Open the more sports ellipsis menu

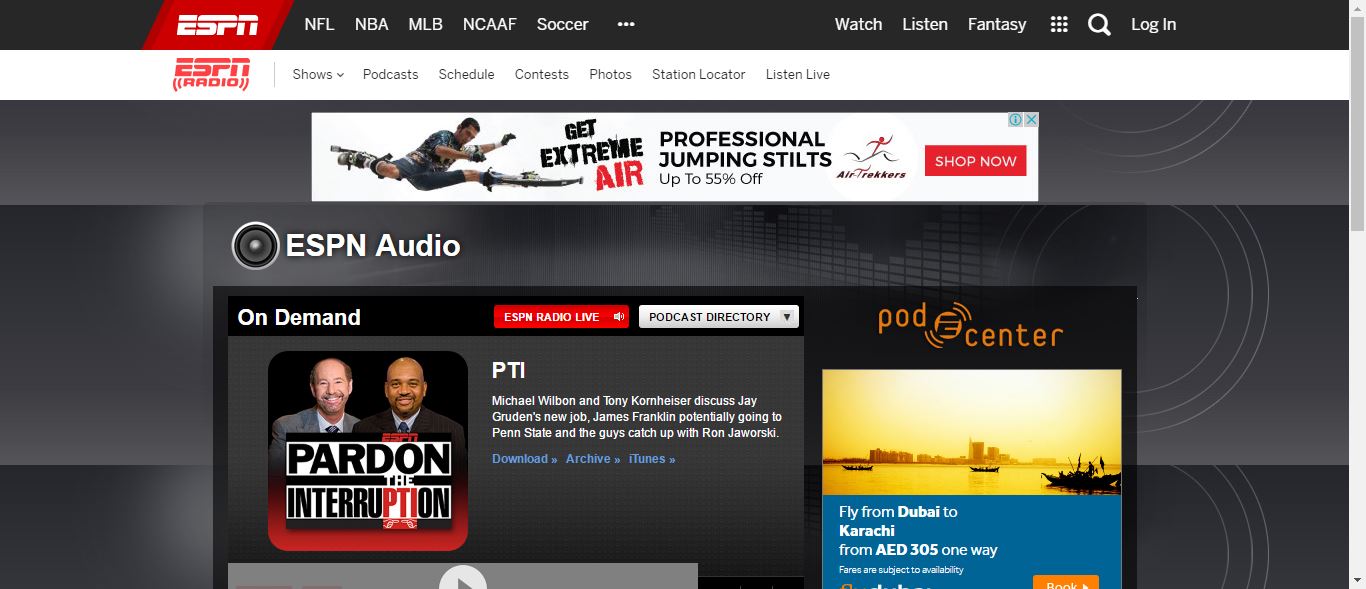coord(626,24)
